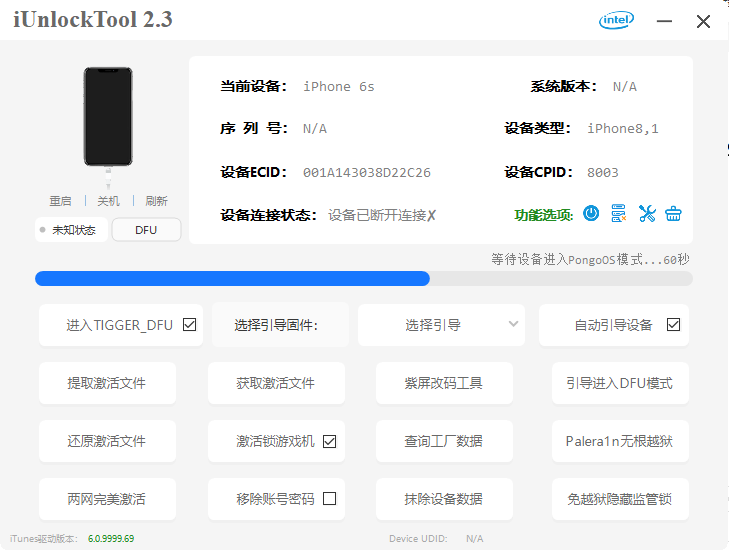
Task: Click 重启 to reboot the device
Action: (x=60, y=201)
